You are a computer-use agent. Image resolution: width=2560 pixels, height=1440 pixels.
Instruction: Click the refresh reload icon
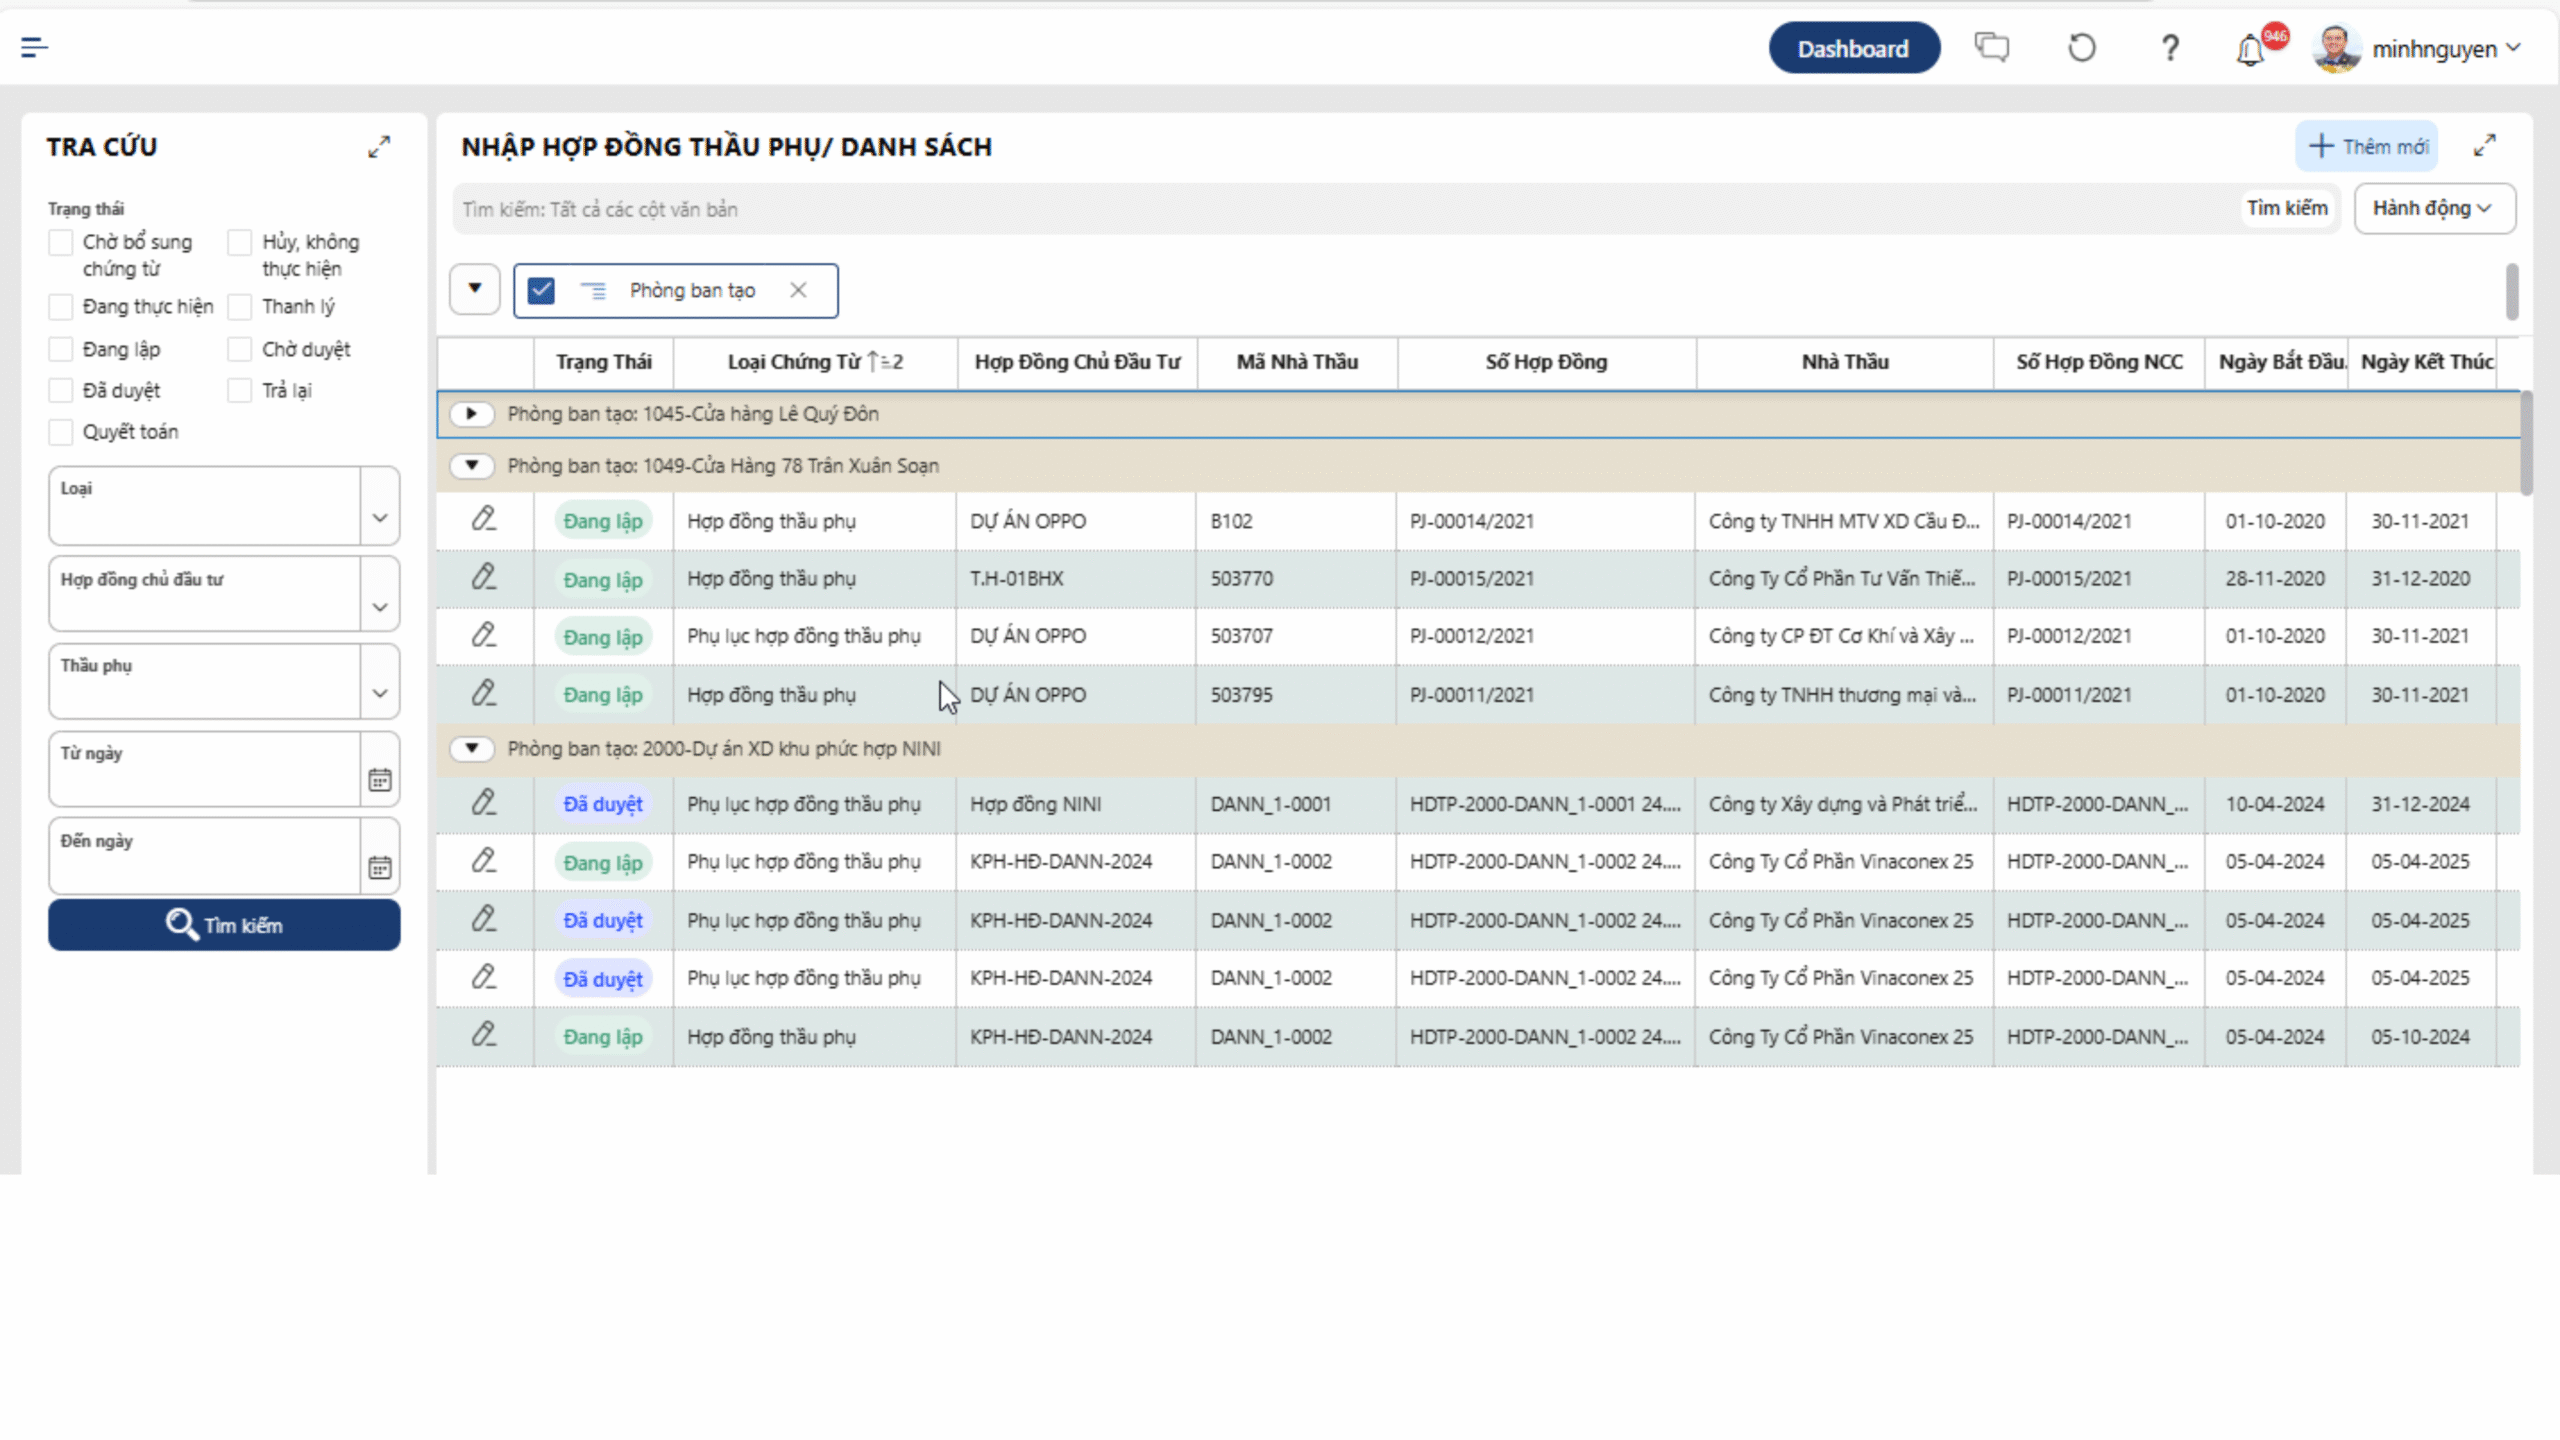click(x=2081, y=47)
